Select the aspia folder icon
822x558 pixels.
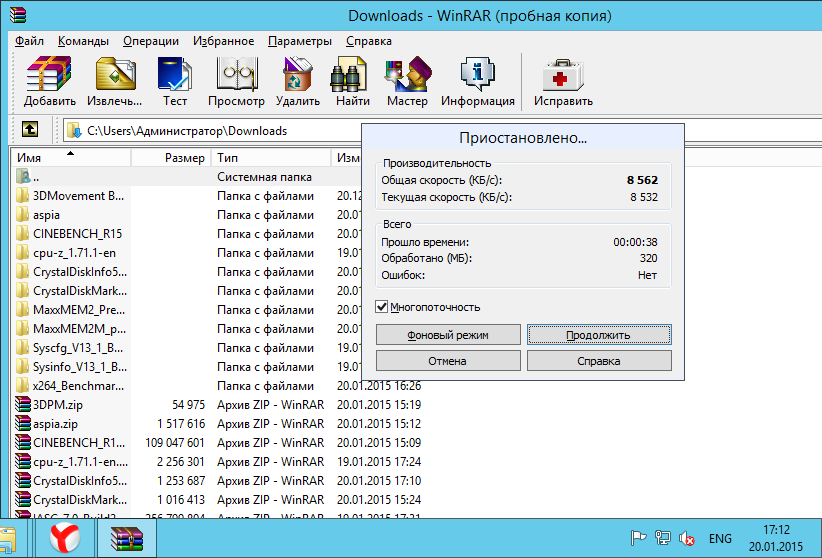(x=22, y=214)
